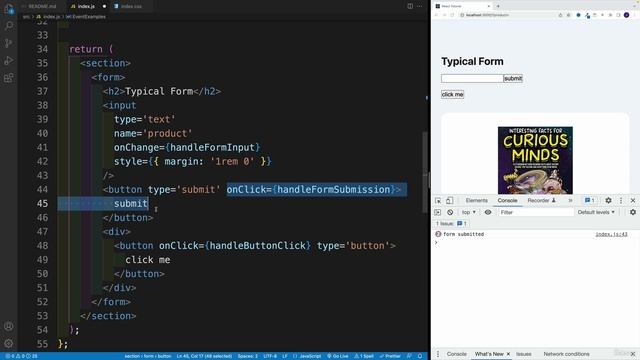The image size is (640, 360).
Task: Click the submit button on the page
Action: [513, 78]
